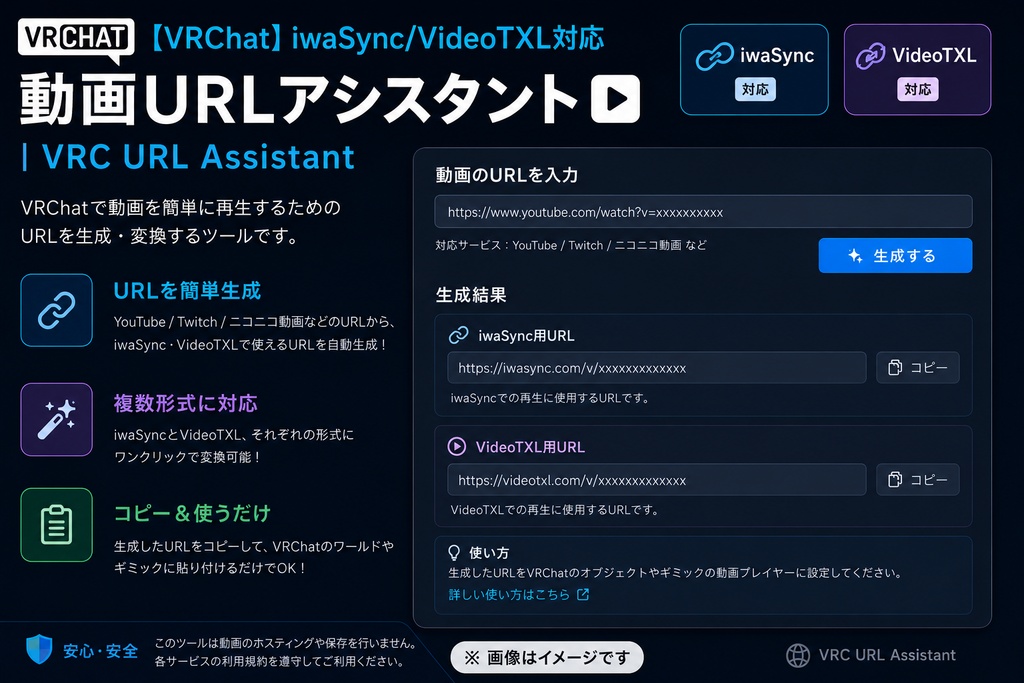
Task: Click the link icon tile for URLを簡単生成
Action: [x=57, y=310]
